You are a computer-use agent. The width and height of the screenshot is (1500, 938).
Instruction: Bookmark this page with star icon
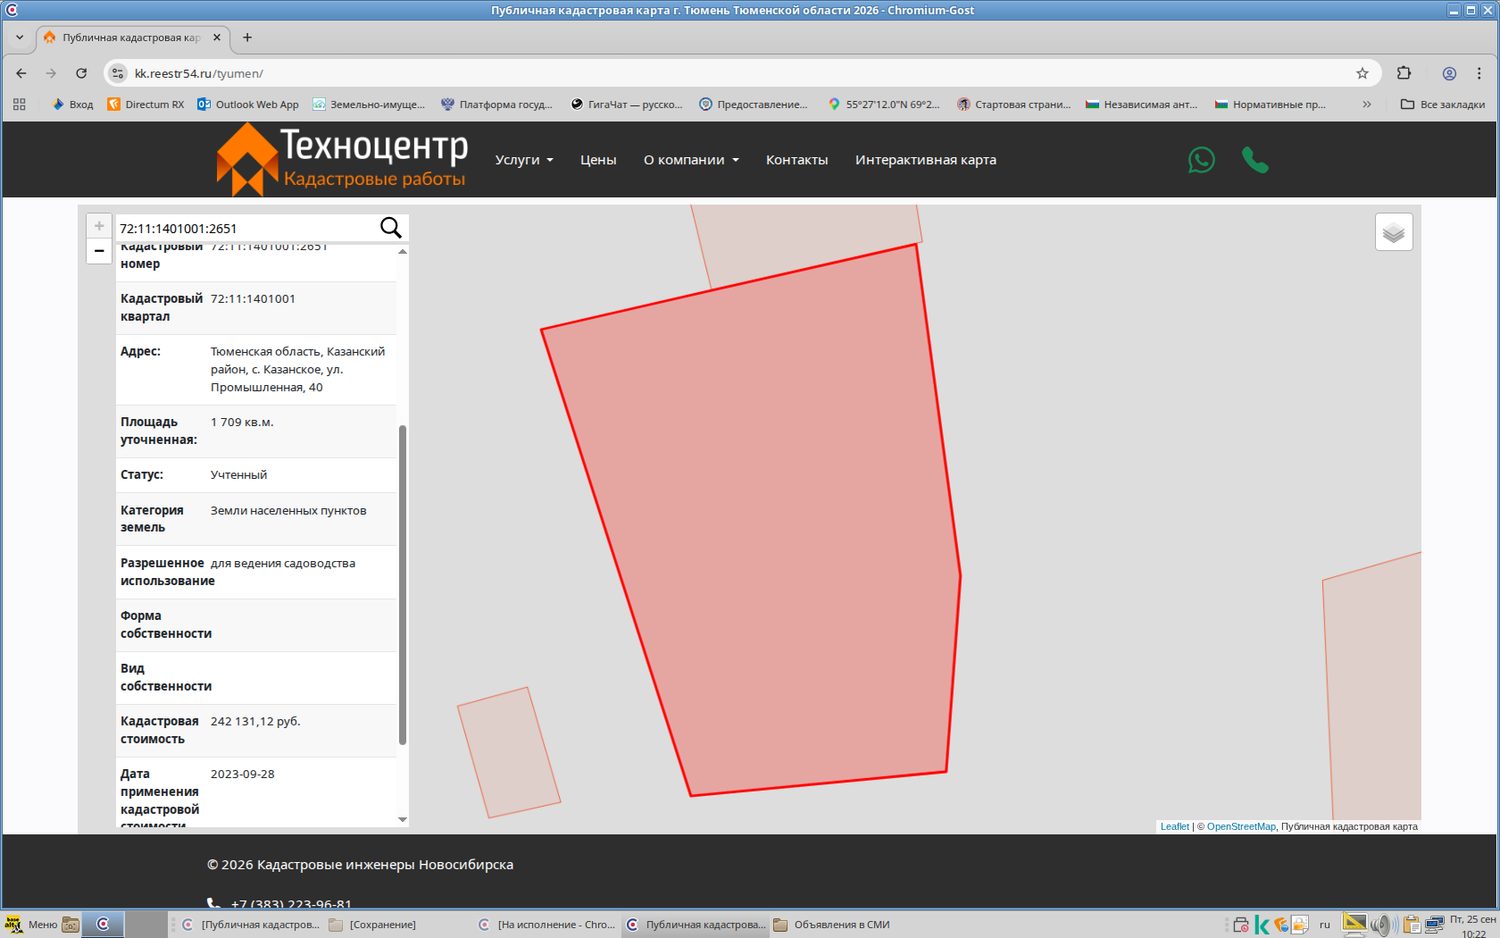(1362, 73)
